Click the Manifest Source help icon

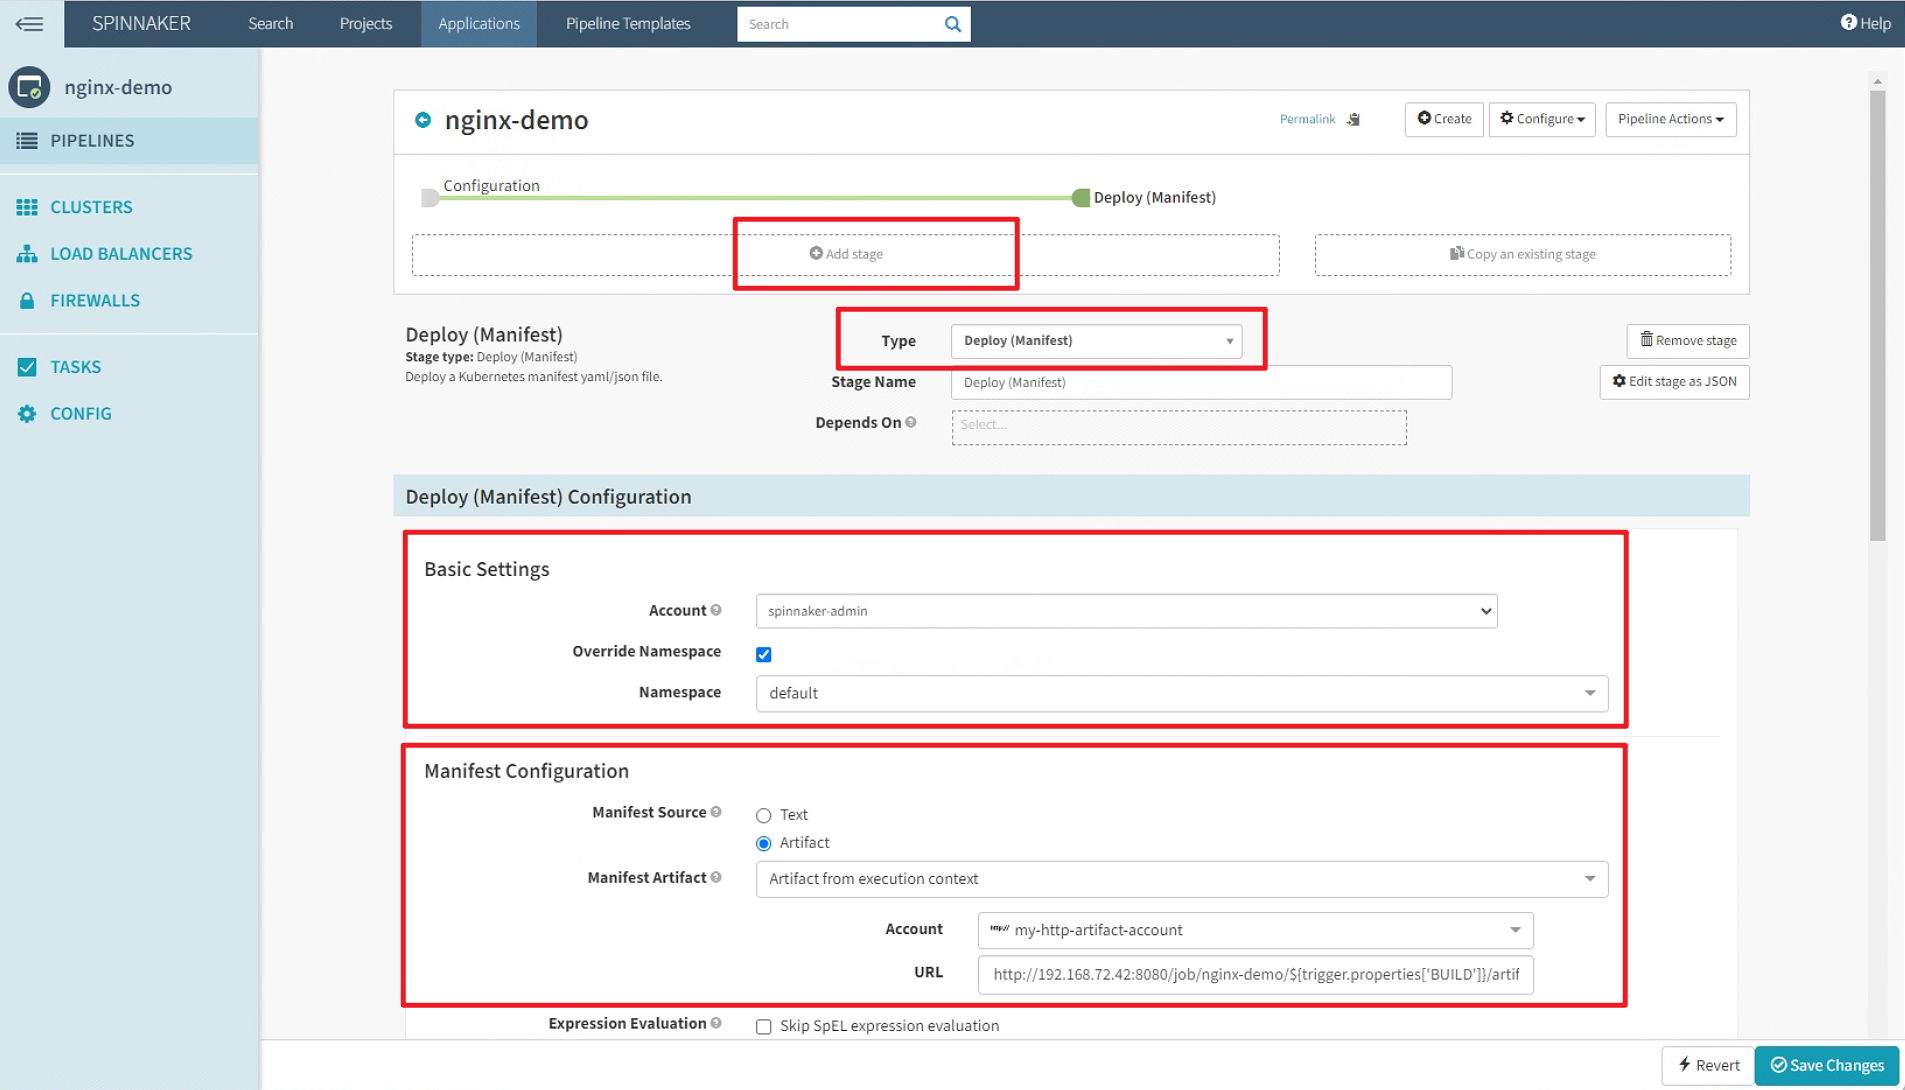716,812
